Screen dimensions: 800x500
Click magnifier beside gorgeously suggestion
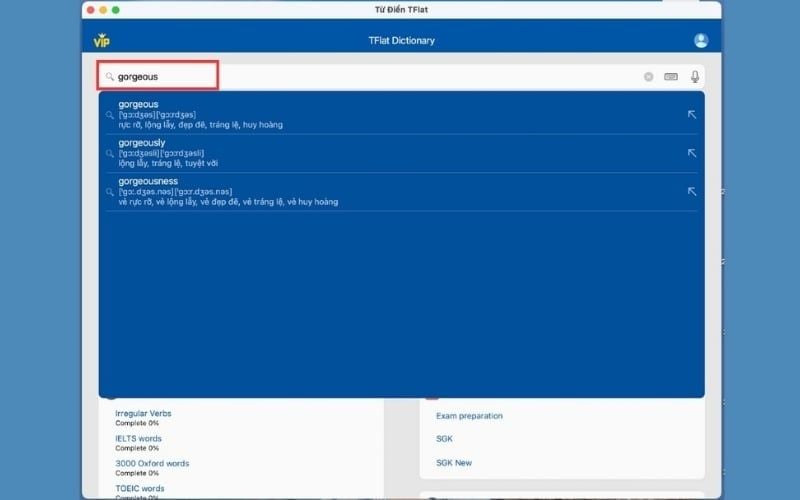110,154
